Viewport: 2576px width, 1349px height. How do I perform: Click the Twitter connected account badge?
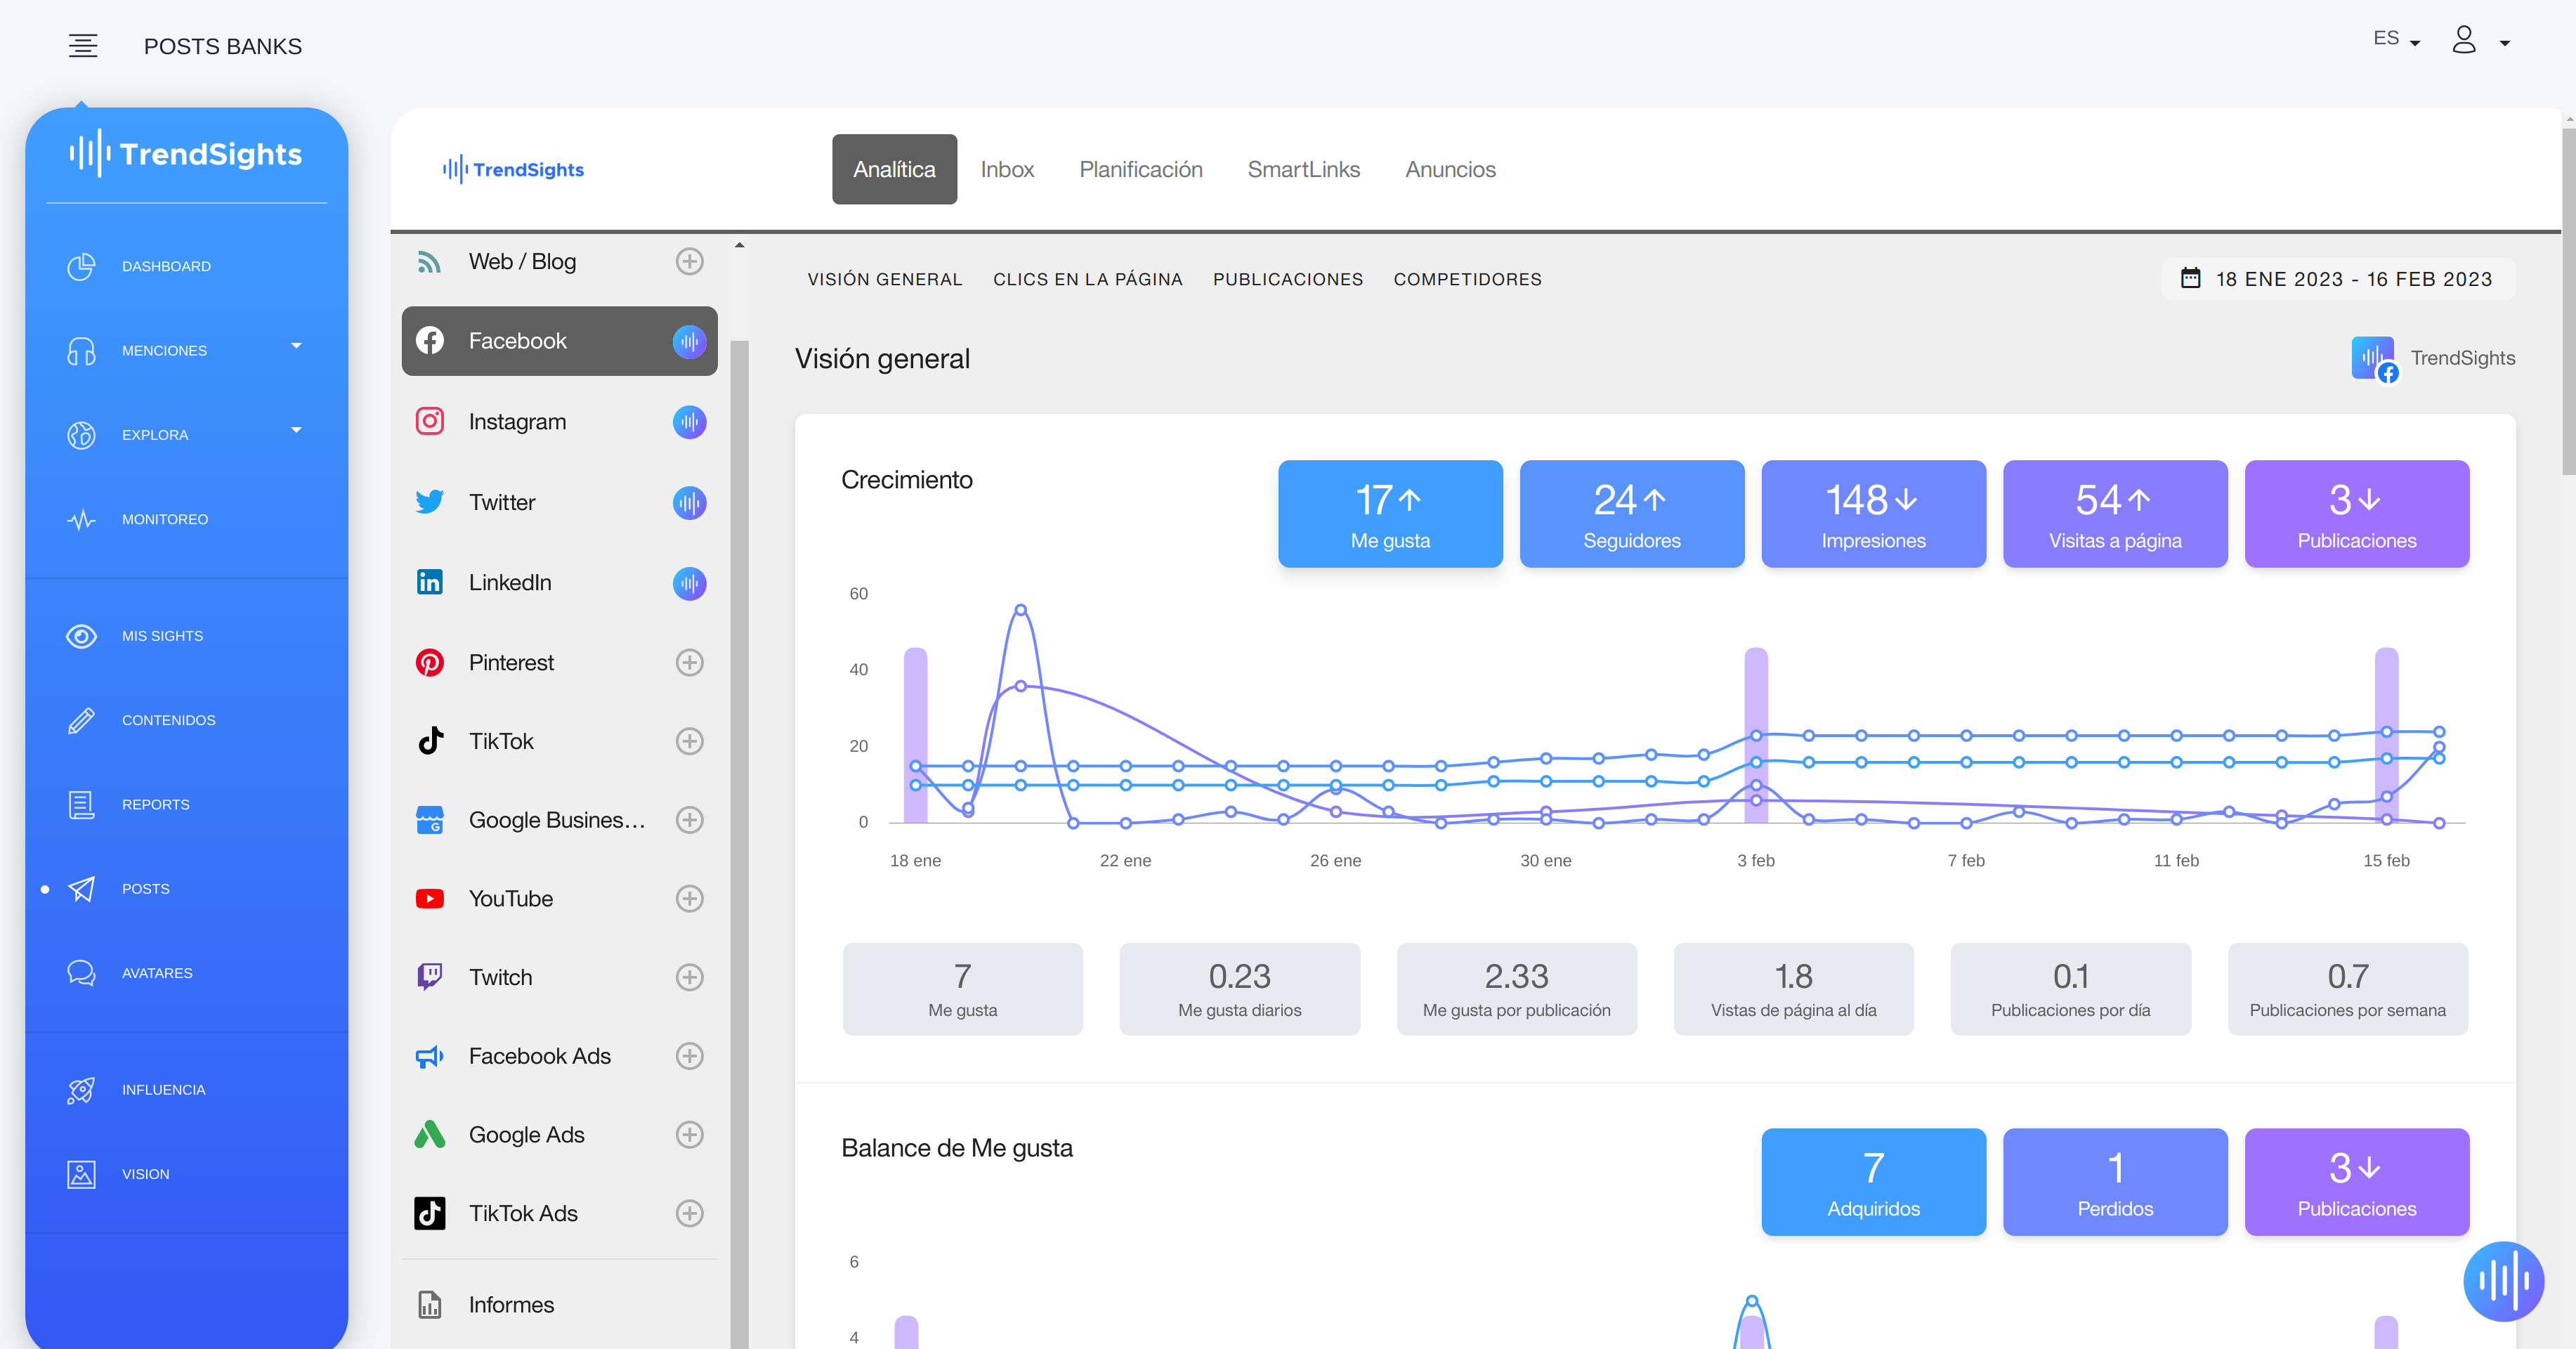tap(689, 502)
